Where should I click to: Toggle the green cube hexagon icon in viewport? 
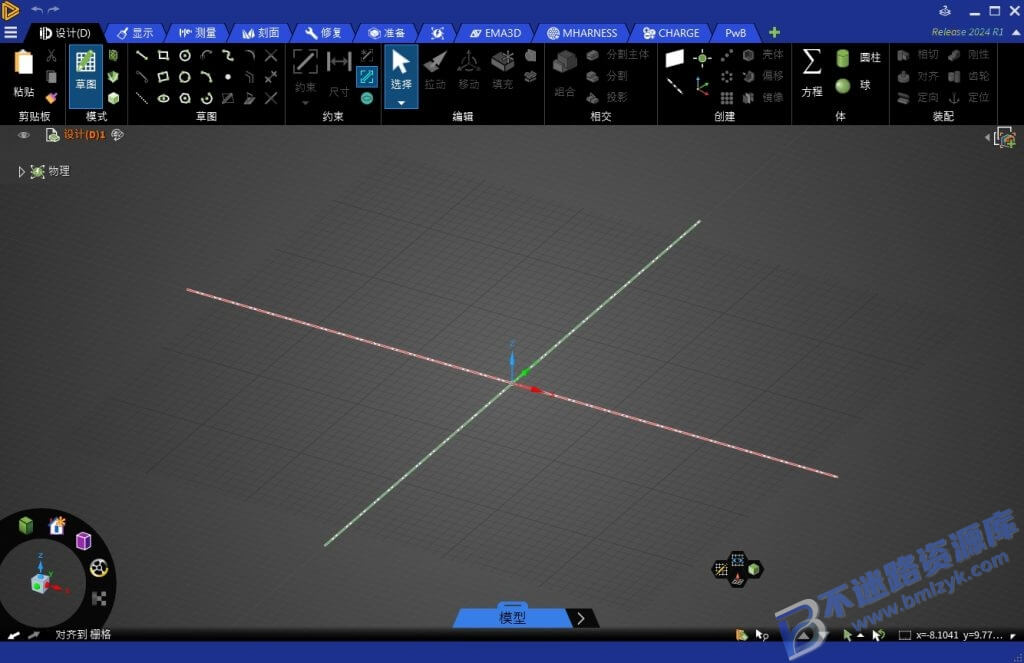click(754, 570)
